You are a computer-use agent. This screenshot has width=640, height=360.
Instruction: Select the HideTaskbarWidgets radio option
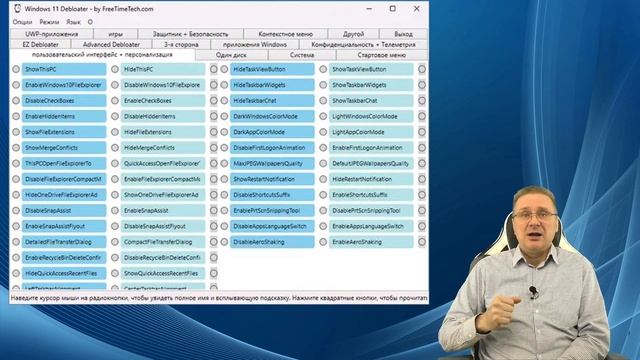coord(224,85)
